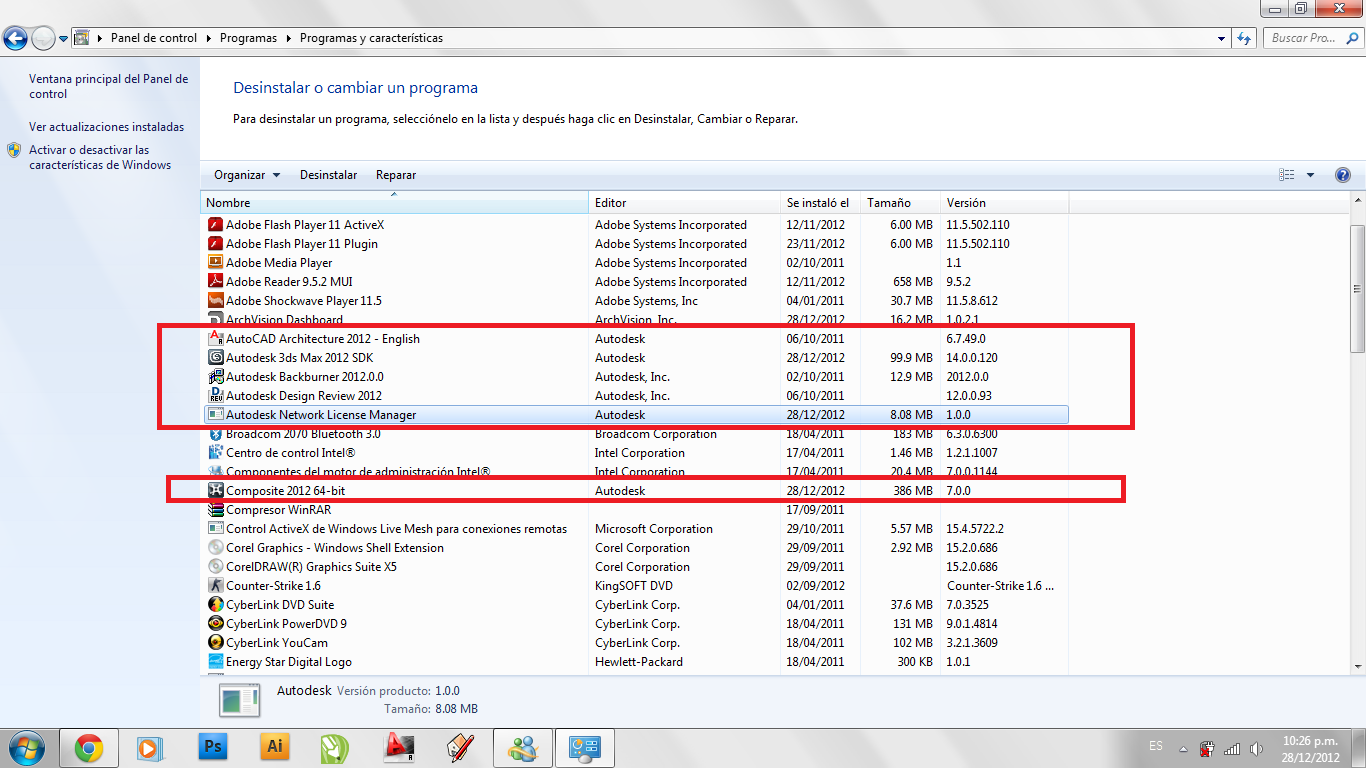The image size is (1366, 768).
Task: Click the Reparar toolbar button
Action: click(x=396, y=175)
